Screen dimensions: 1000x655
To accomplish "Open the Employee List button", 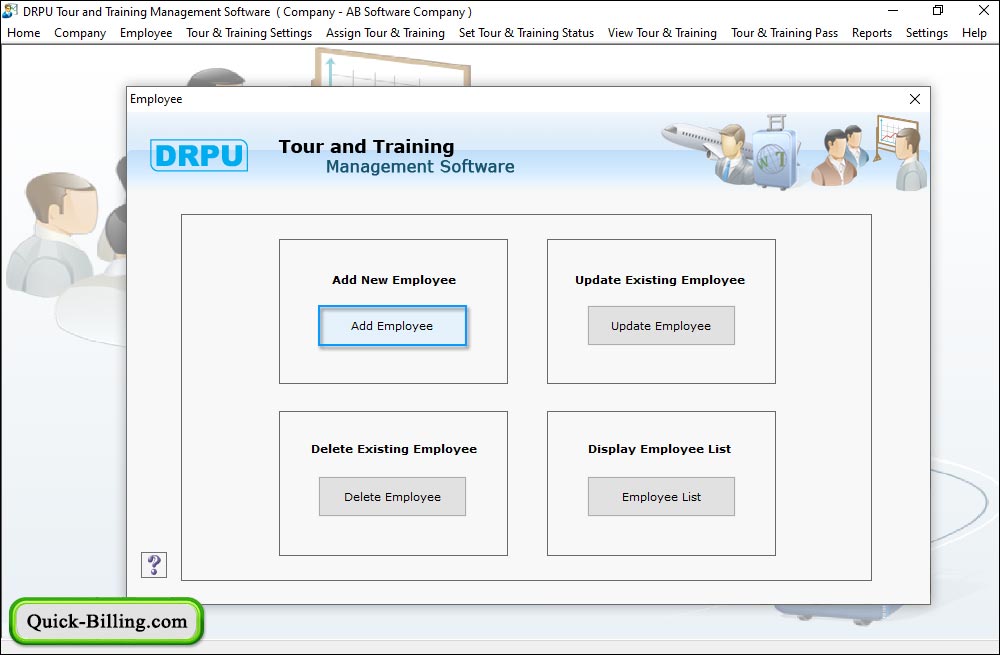I will point(661,497).
